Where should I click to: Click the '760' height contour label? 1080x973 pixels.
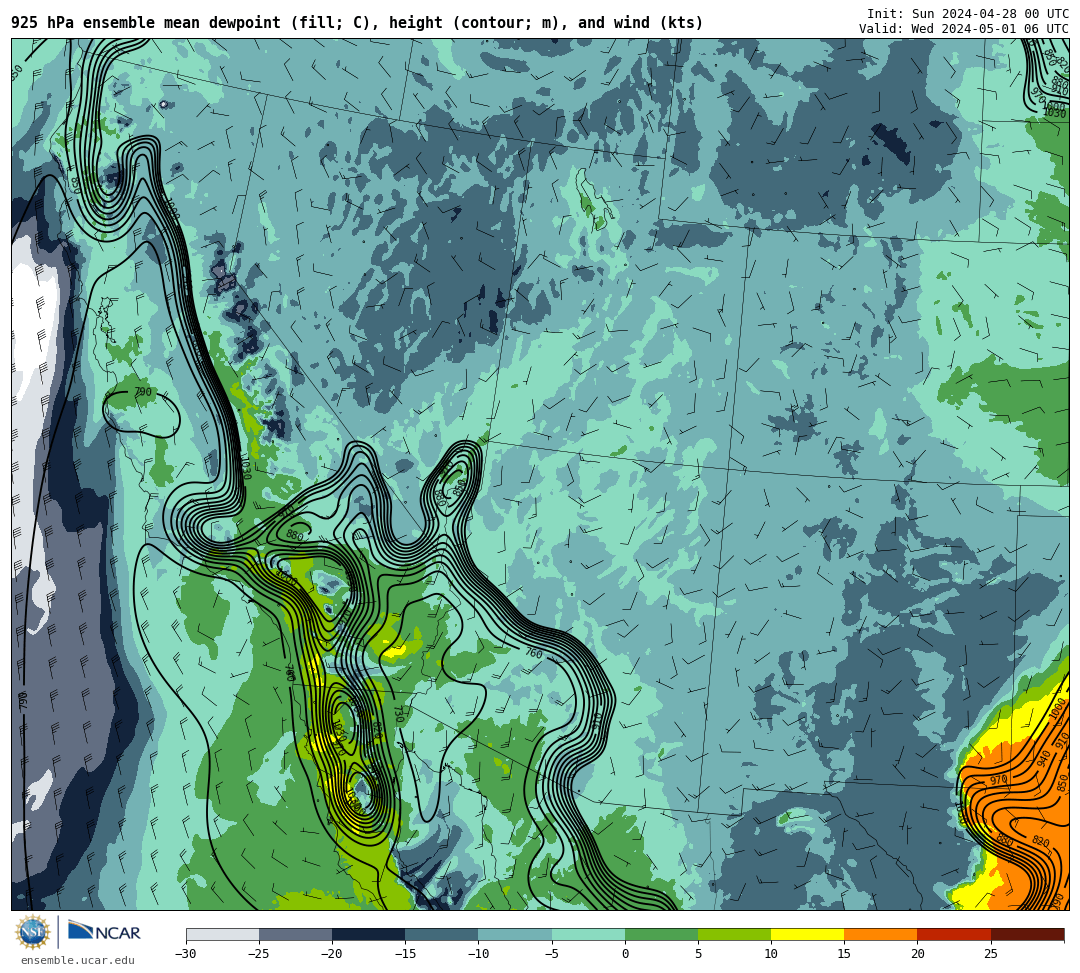click(534, 653)
